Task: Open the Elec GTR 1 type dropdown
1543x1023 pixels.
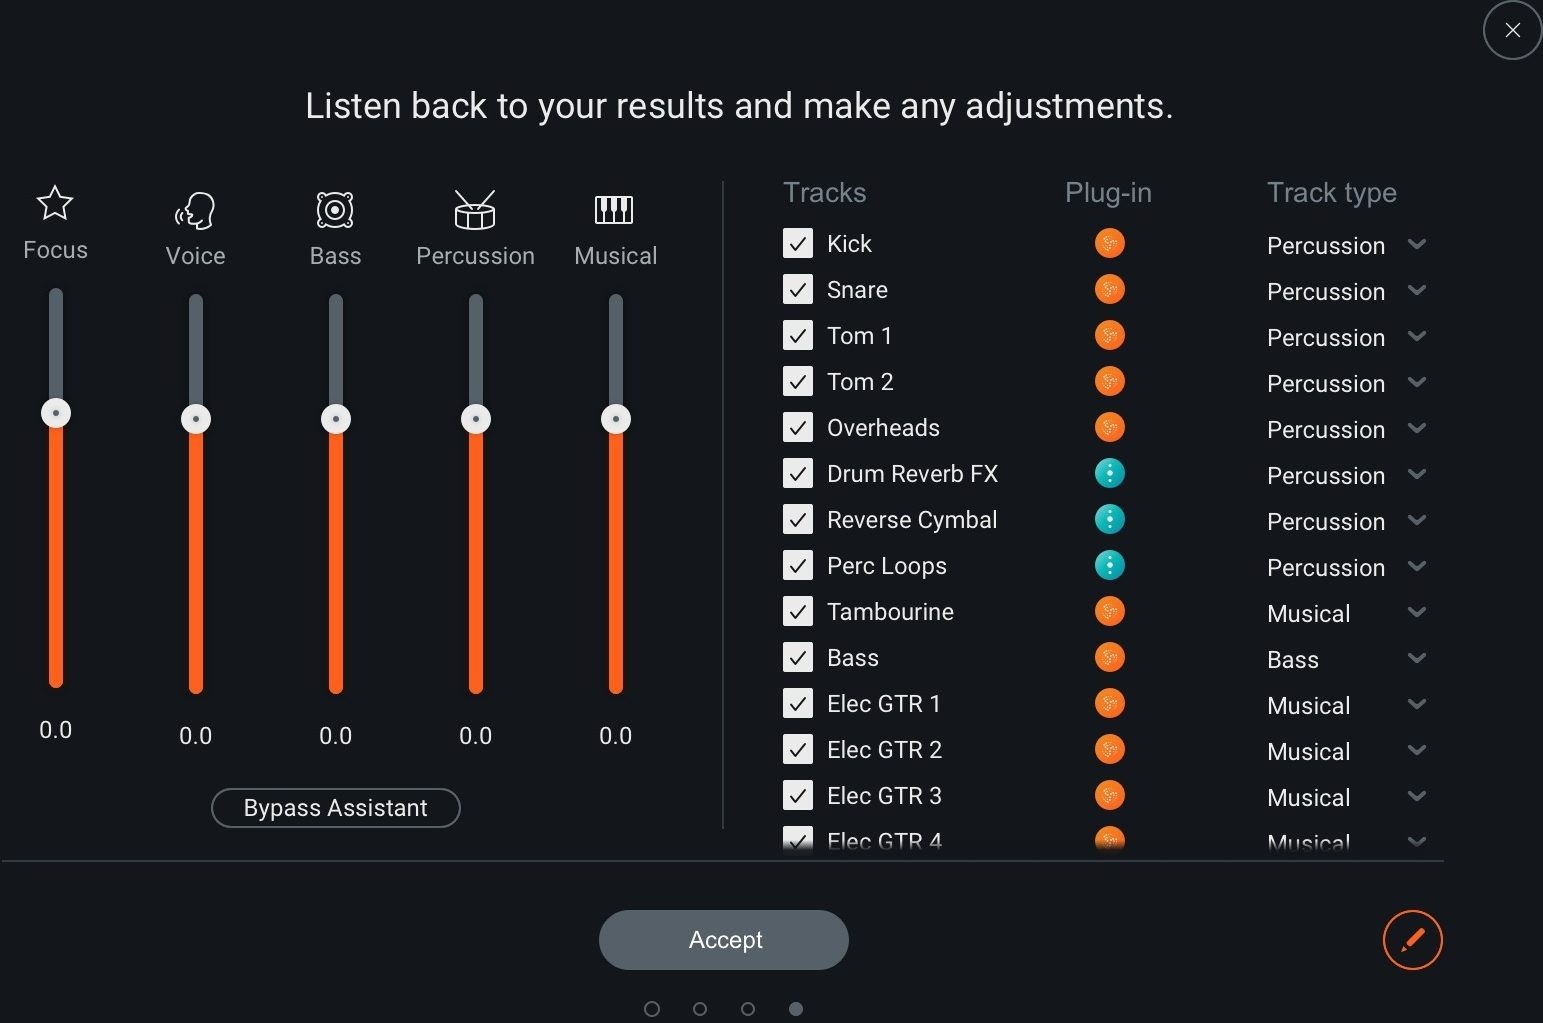Action: 1346,705
